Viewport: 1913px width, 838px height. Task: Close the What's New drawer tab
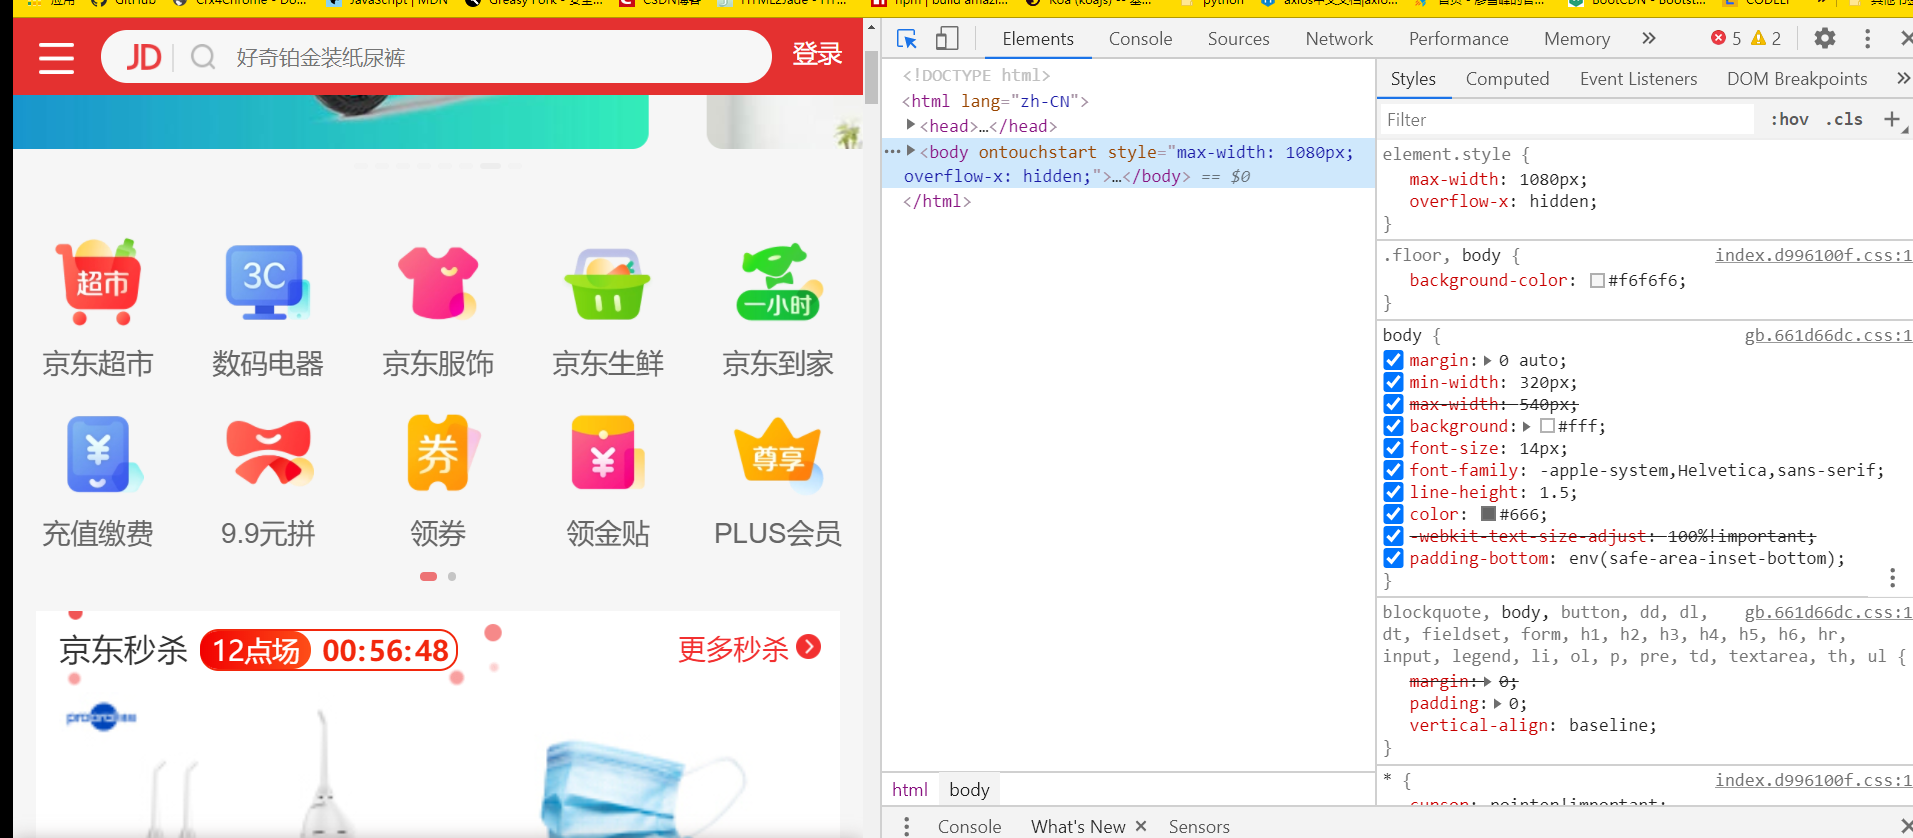tap(1141, 826)
